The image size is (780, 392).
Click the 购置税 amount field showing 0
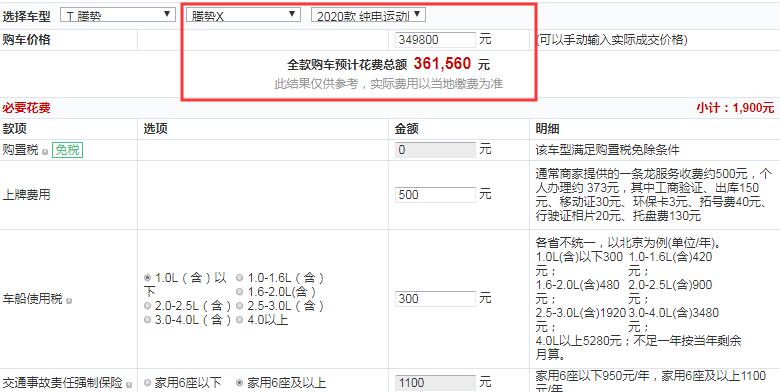click(x=436, y=150)
